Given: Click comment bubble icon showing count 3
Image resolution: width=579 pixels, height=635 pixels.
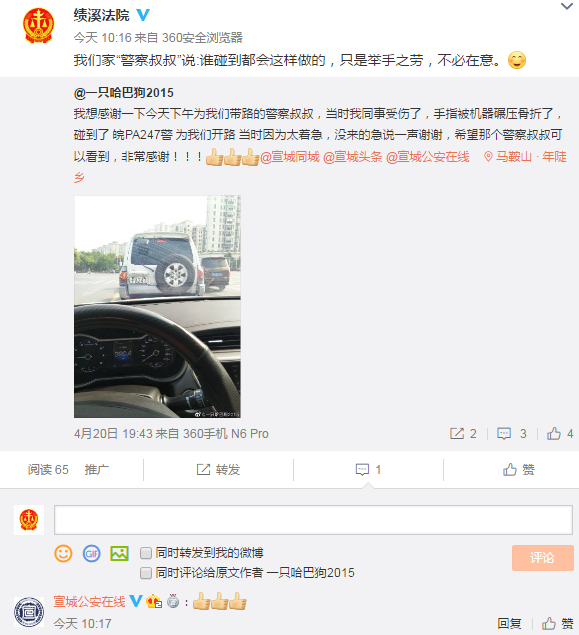Looking at the screenshot, I should pos(511,434).
